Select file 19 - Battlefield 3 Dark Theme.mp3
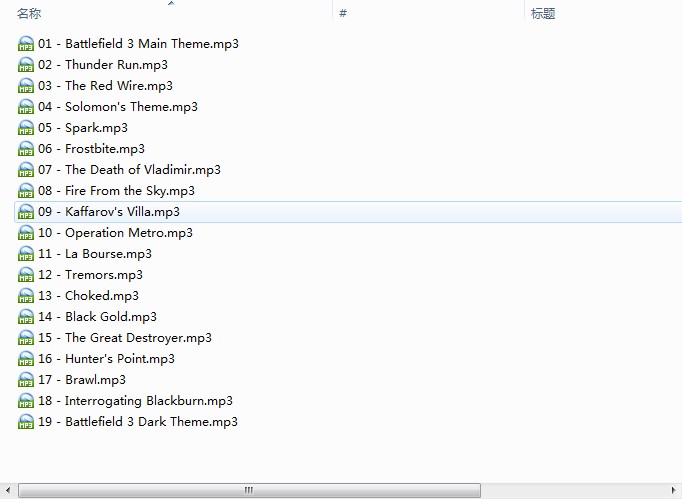This screenshot has height=499, width=682. pos(138,422)
